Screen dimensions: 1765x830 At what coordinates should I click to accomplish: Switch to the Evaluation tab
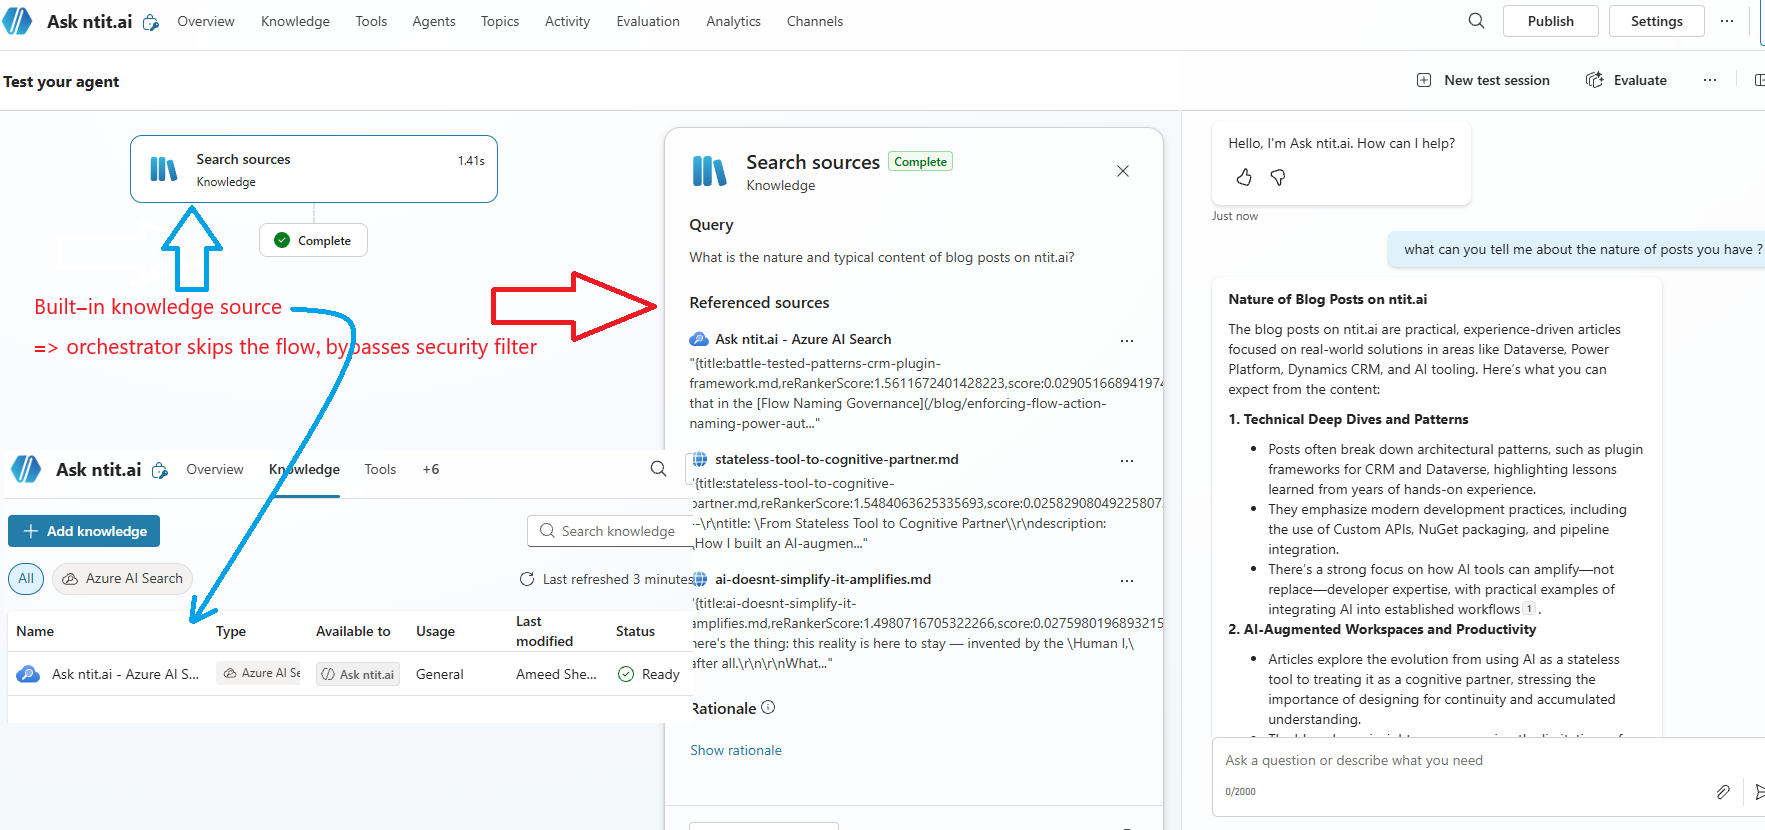[x=648, y=21]
